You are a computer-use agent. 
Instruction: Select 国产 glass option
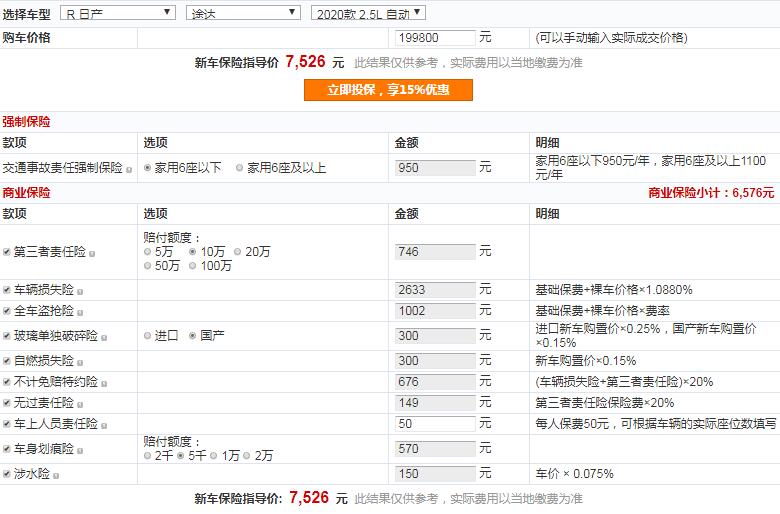click(x=193, y=336)
